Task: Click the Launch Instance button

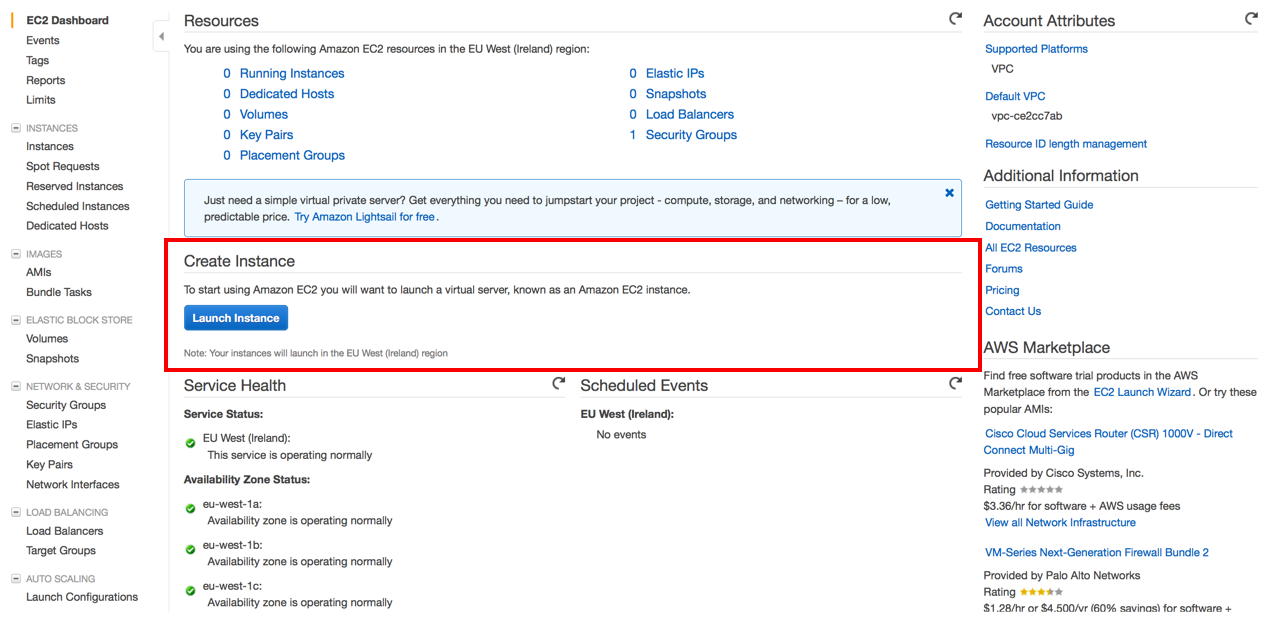Action: (x=236, y=318)
